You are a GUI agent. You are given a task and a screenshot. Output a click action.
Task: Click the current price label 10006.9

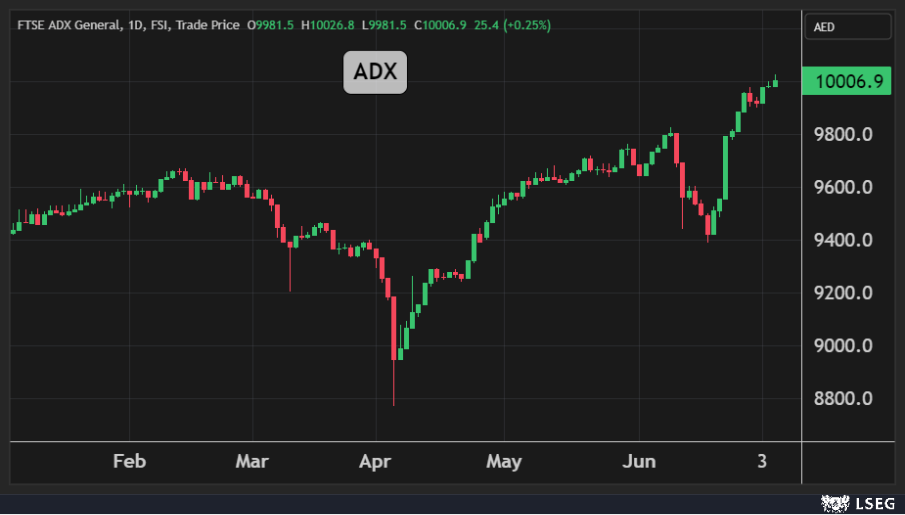[x=848, y=82]
